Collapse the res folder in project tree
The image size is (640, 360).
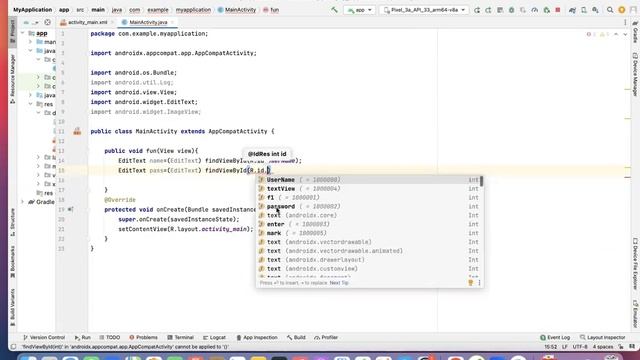coord(31,104)
